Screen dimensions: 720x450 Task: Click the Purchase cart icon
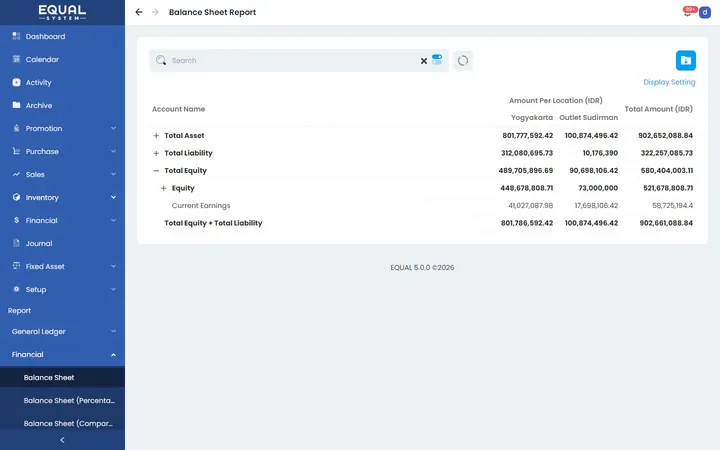[17, 151]
